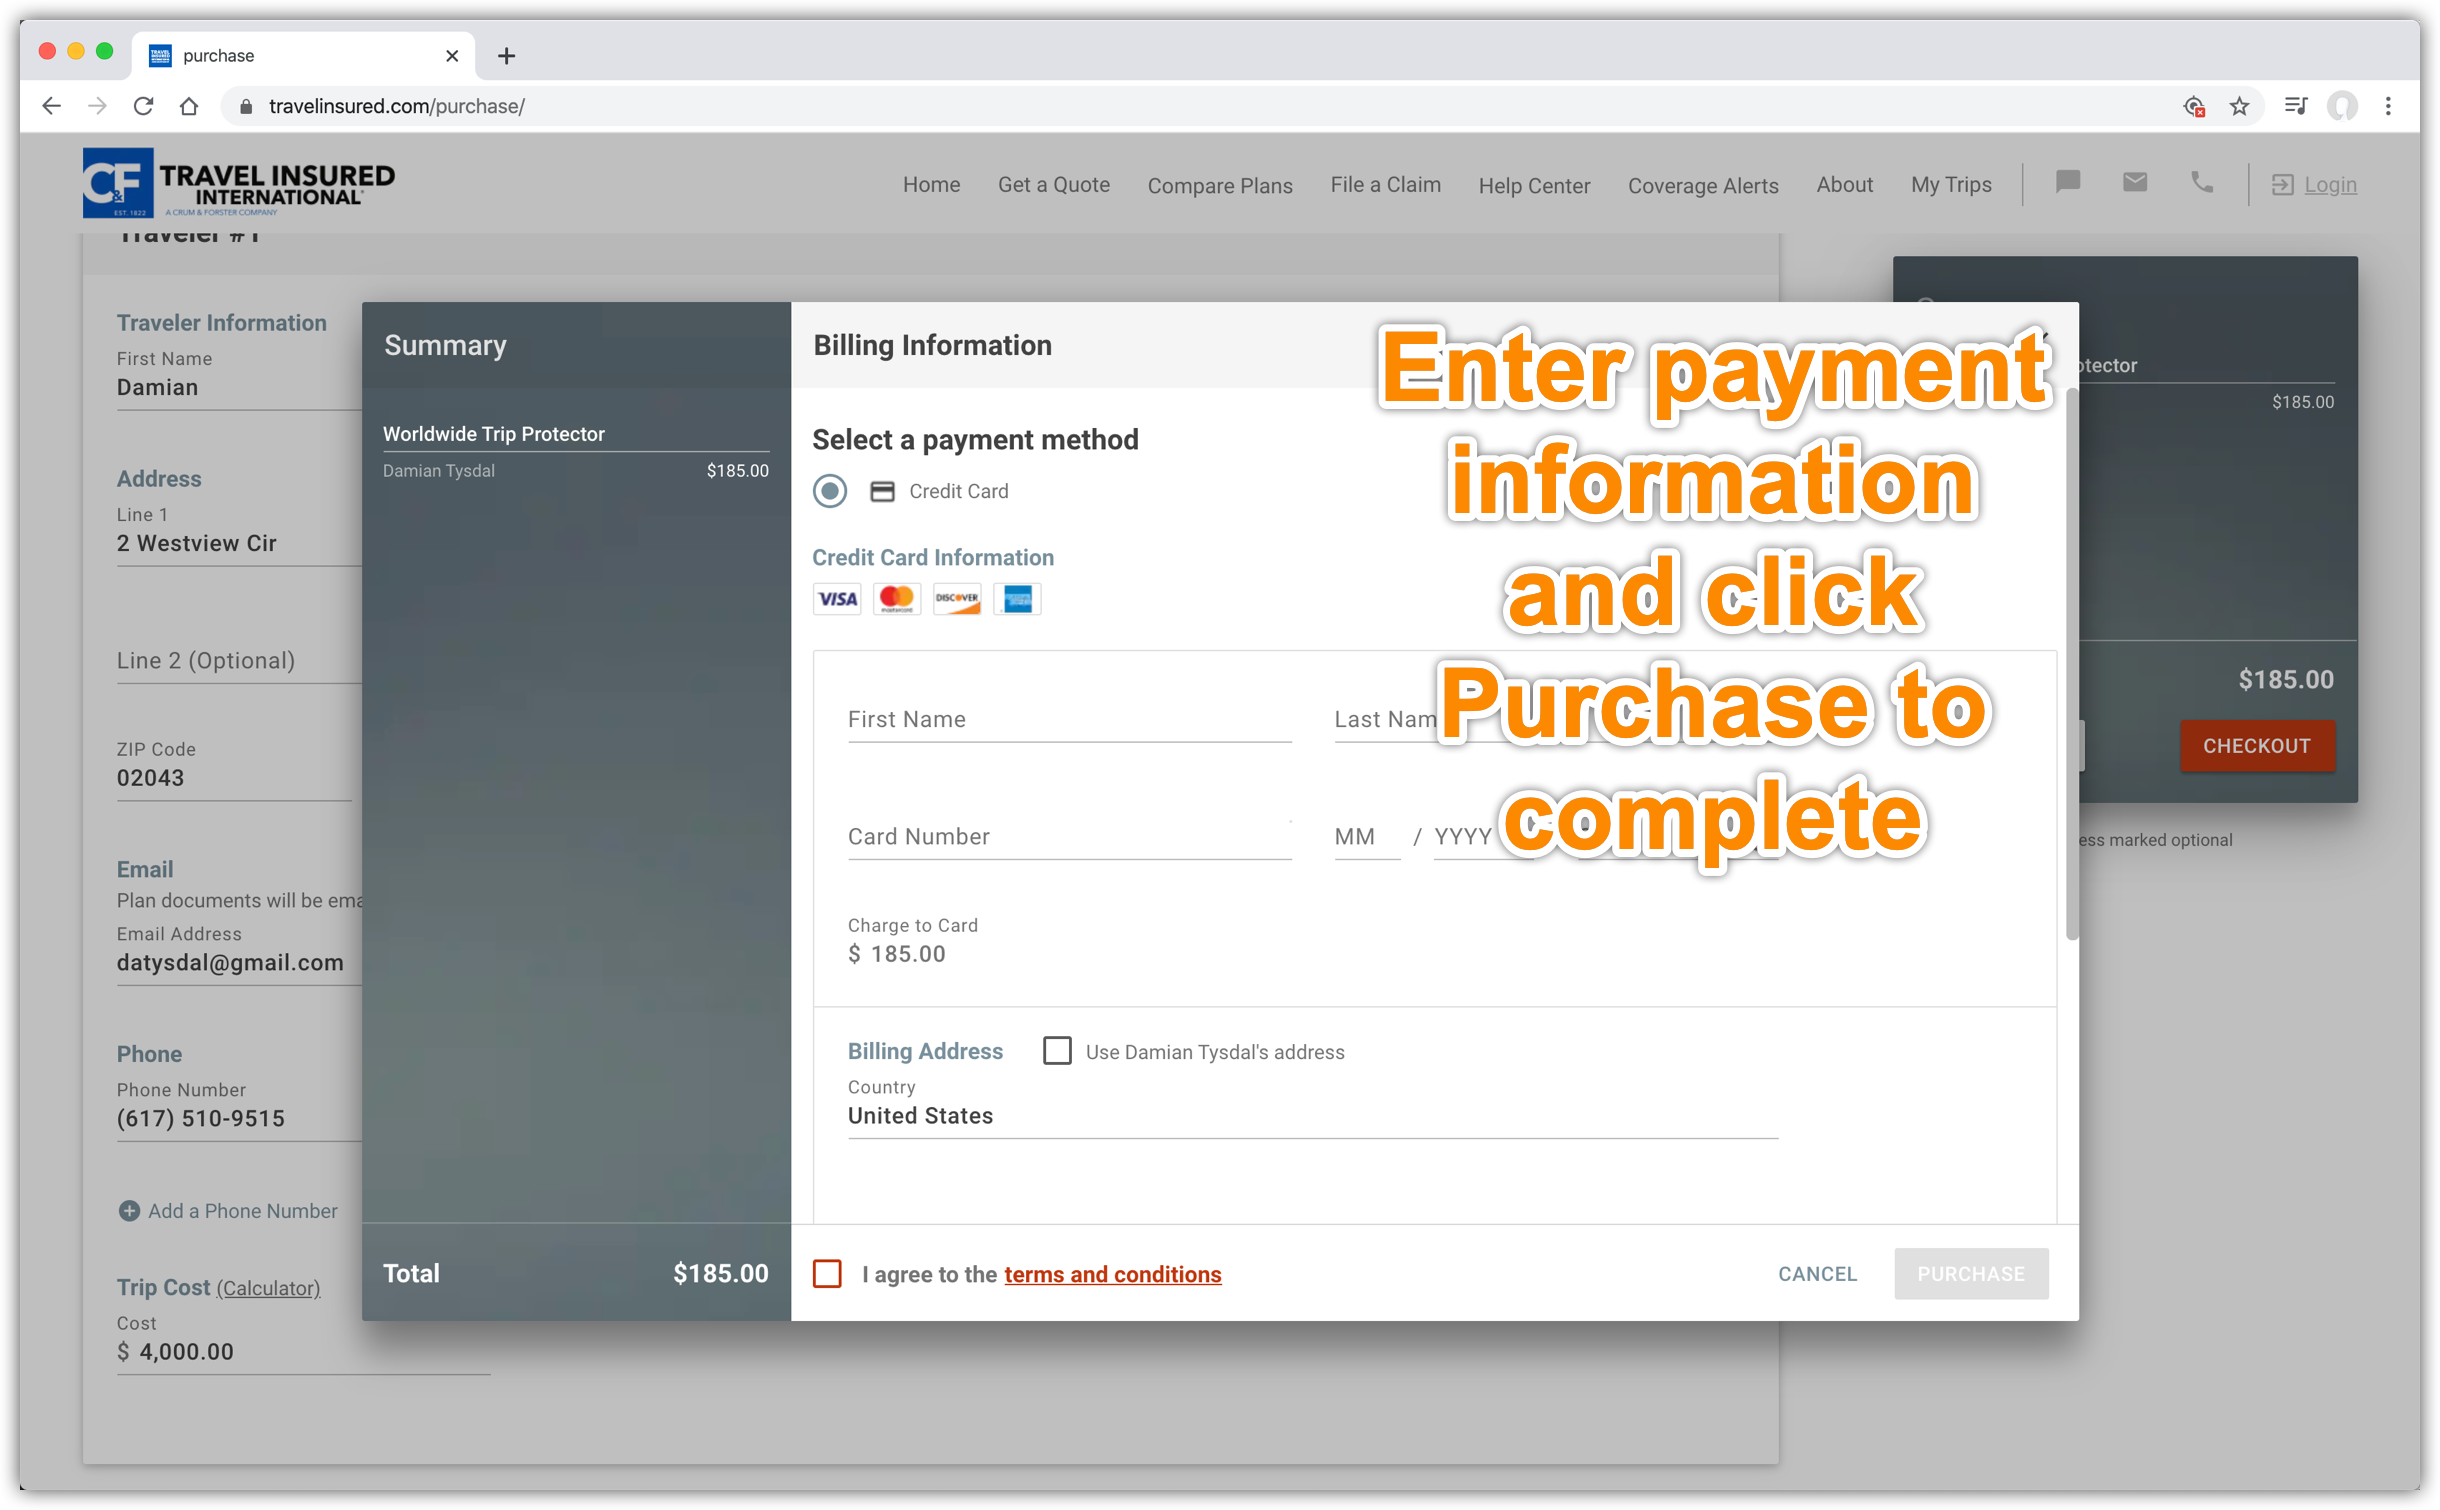Screen dimensions: 2440x1510
Task: Bookmark page with the star icon
Action: click(x=2239, y=106)
